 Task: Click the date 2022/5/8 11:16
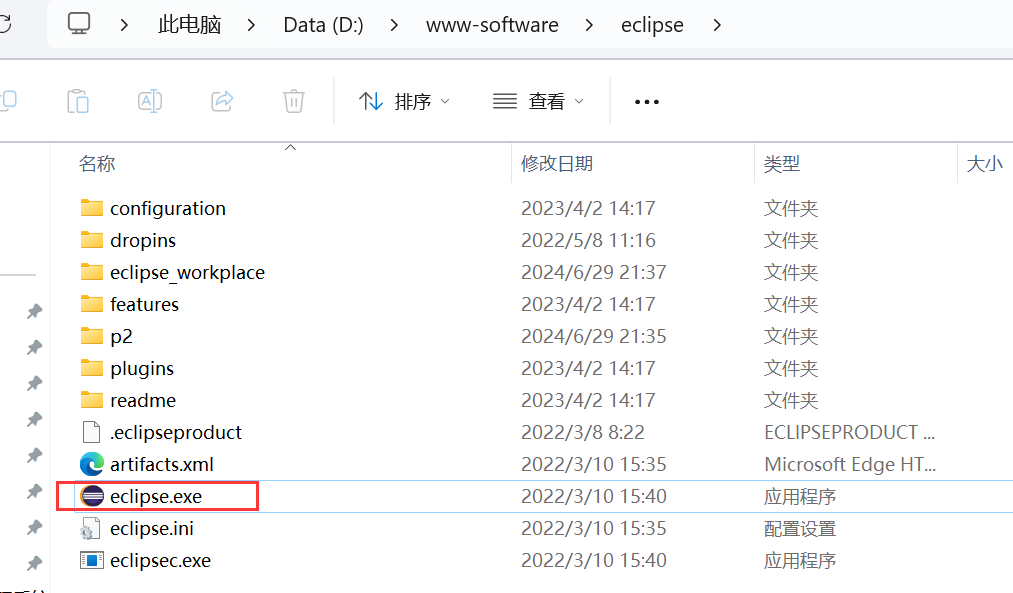(x=588, y=240)
